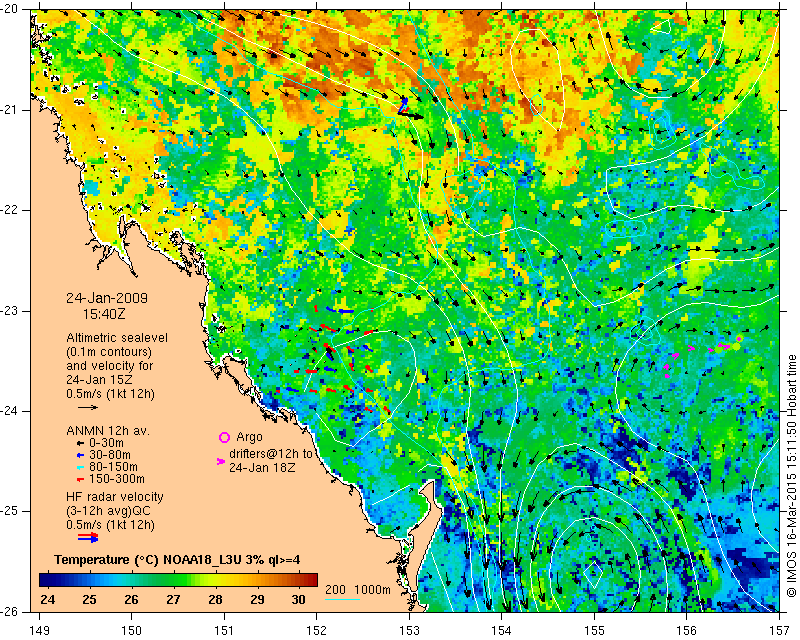800x640 pixels.
Task: Click the '24-Jan-2009' date label
Action: [x=107, y=298]
